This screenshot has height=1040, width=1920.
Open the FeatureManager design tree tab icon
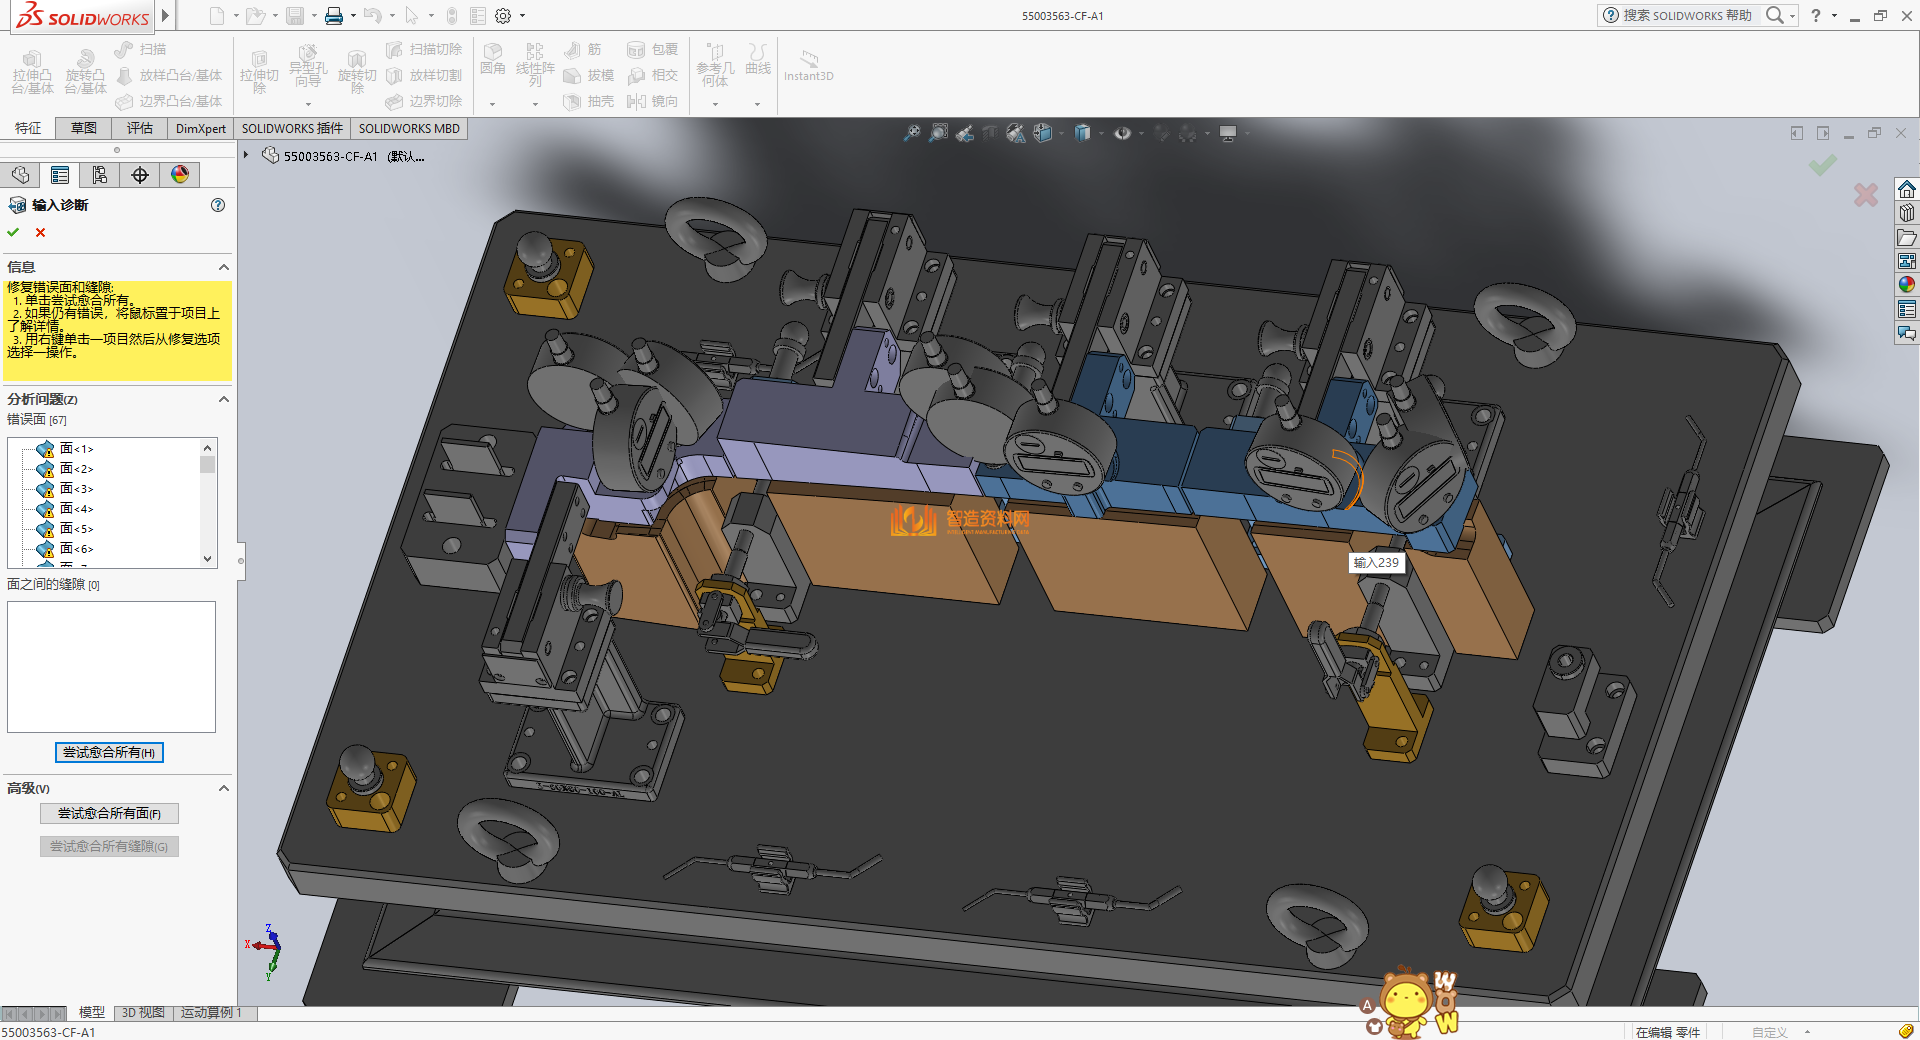(20, 175)
